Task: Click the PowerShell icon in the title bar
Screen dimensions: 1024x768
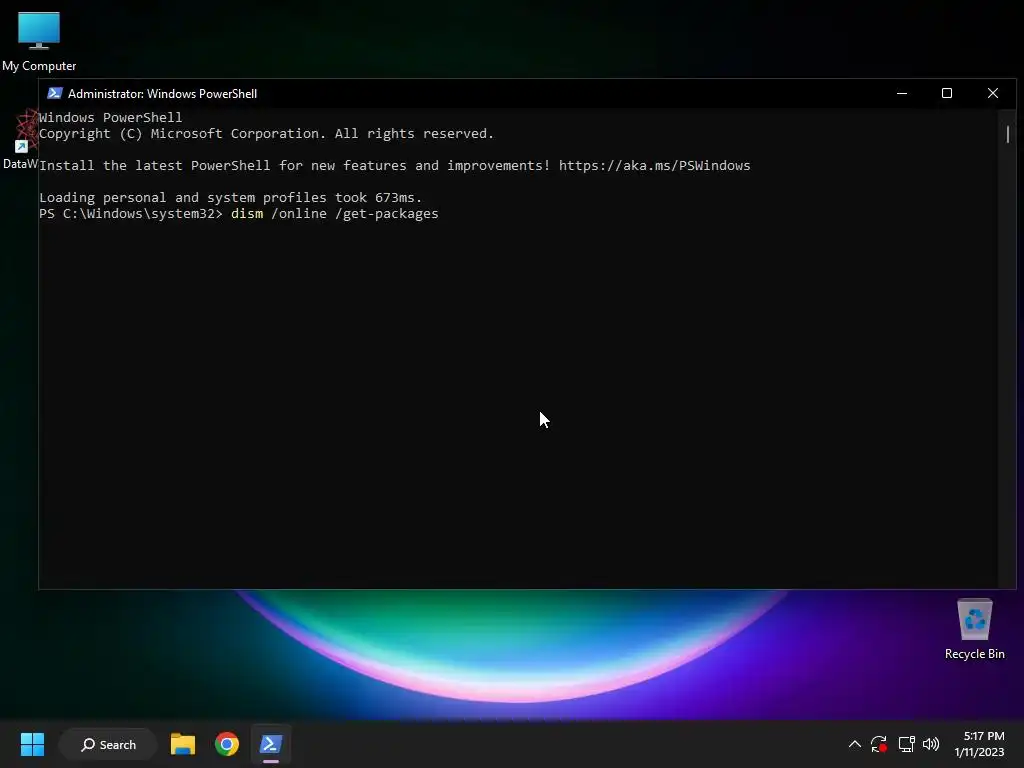Action: [x=54, y=93]
